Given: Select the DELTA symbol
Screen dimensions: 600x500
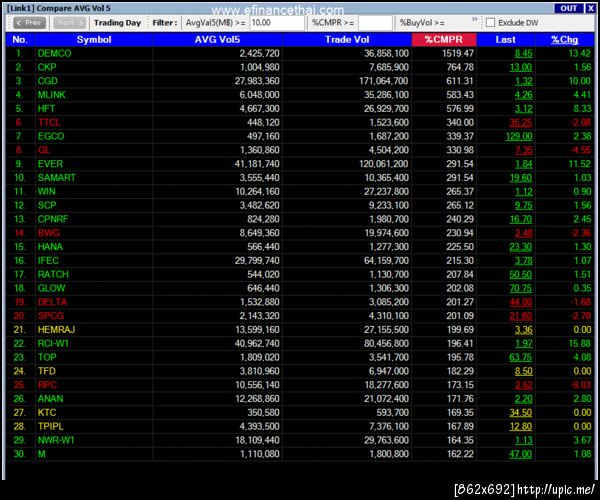Looking at the screenshot, I should click(x=52, y=302).
